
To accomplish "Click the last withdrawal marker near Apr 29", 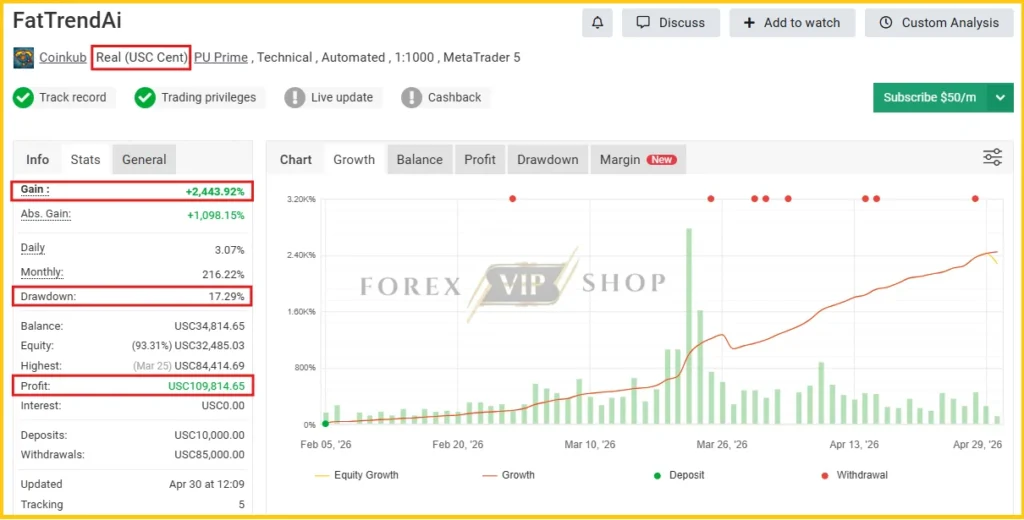I will [975, 199].
